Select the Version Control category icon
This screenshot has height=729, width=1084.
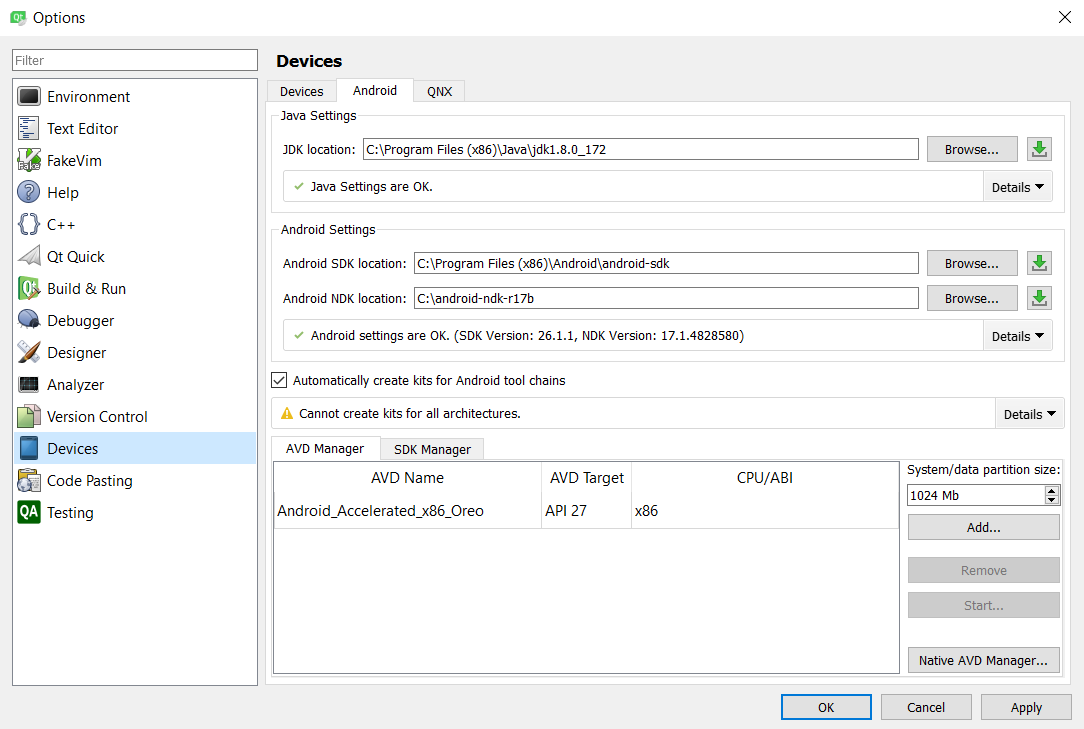pyautogui.click(x=29, y=416)
